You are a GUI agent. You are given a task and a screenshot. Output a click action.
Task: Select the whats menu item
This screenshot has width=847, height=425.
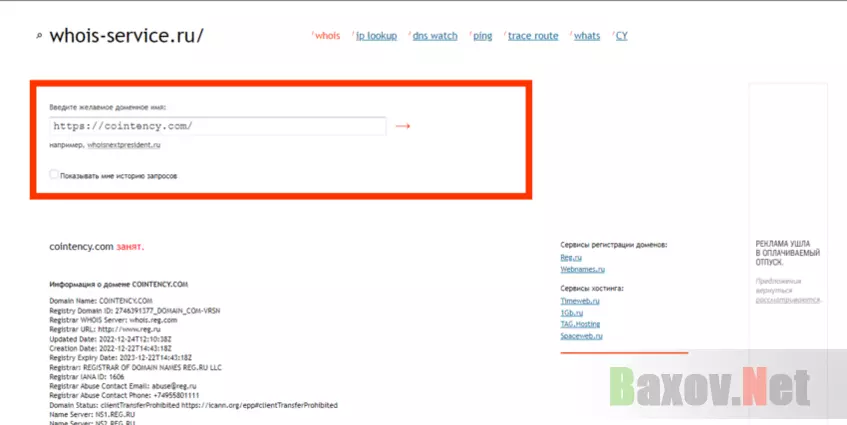click(587, 36)
